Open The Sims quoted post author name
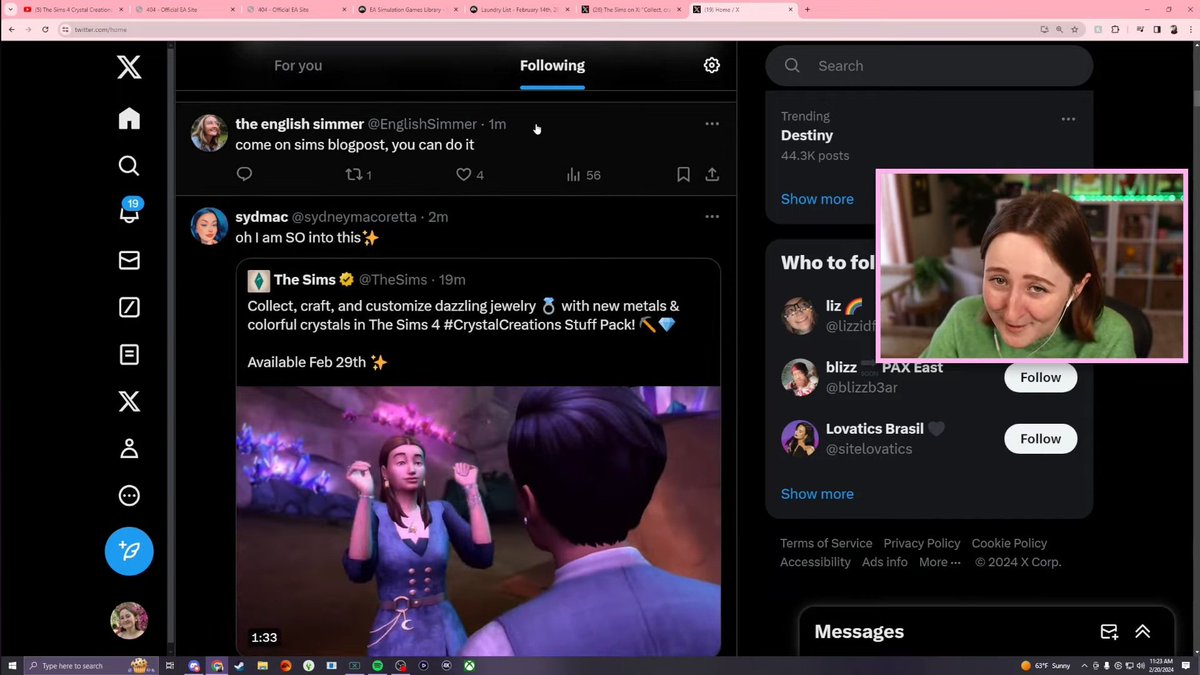Viewport: 1200px width, 675px height. (x=305, y=280)
